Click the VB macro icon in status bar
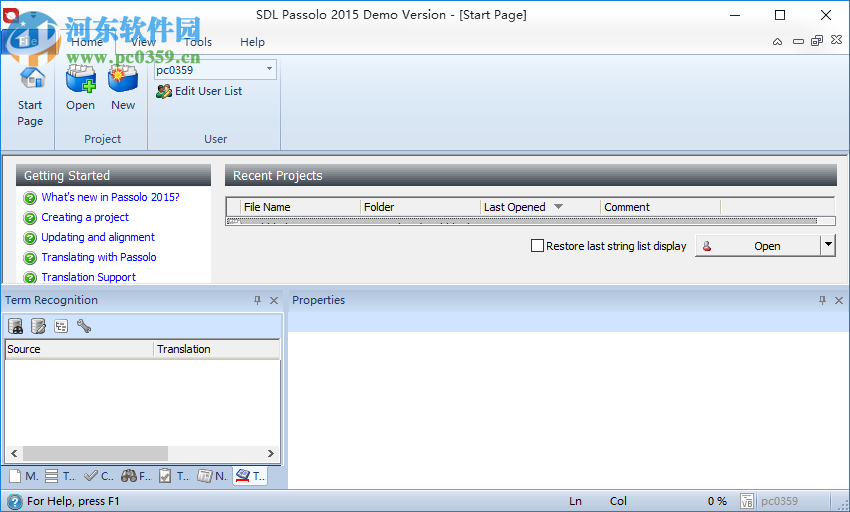This screenshot has height=512, width=850. point(746,501)
